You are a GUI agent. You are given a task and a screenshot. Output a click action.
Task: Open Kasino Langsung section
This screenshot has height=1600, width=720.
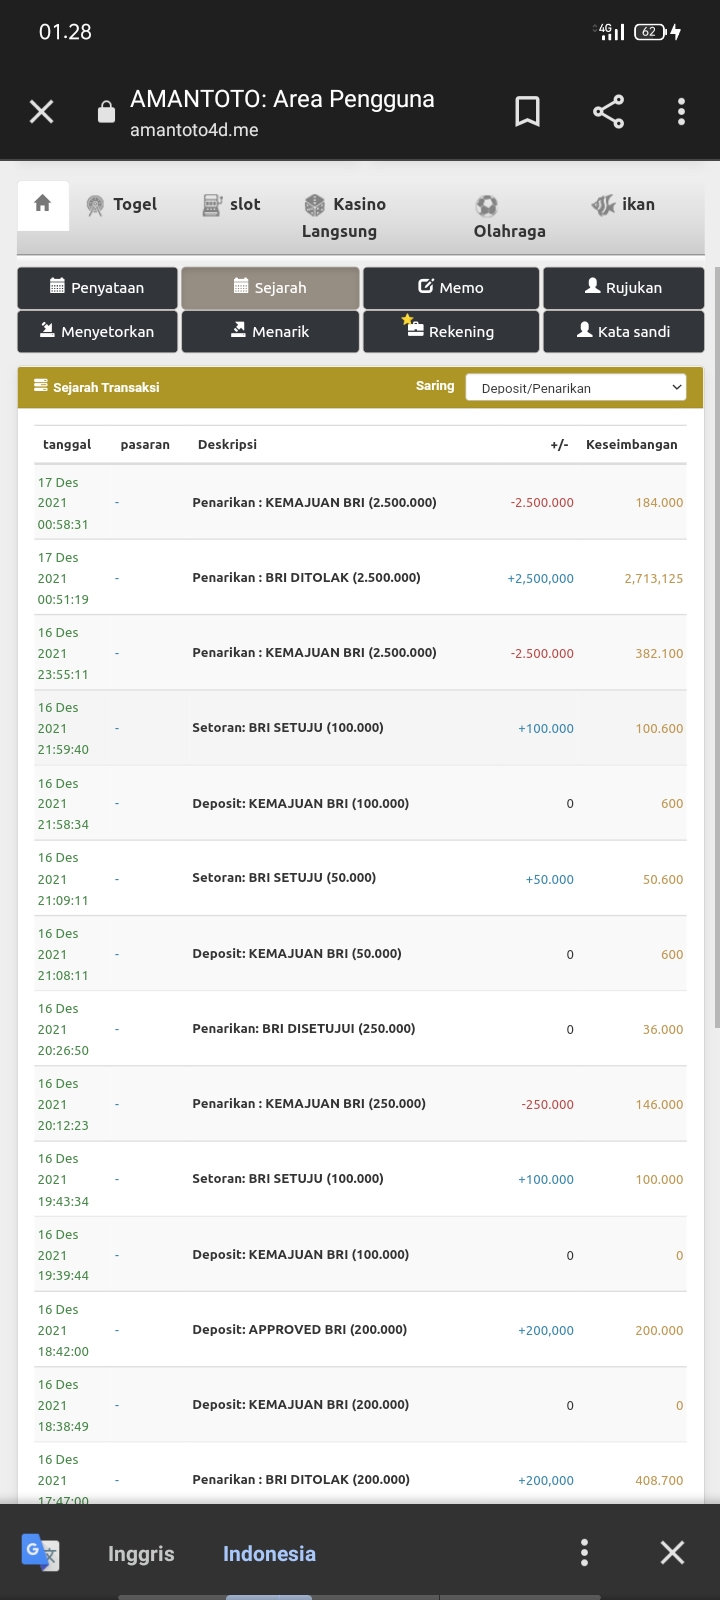coord(341,217)
